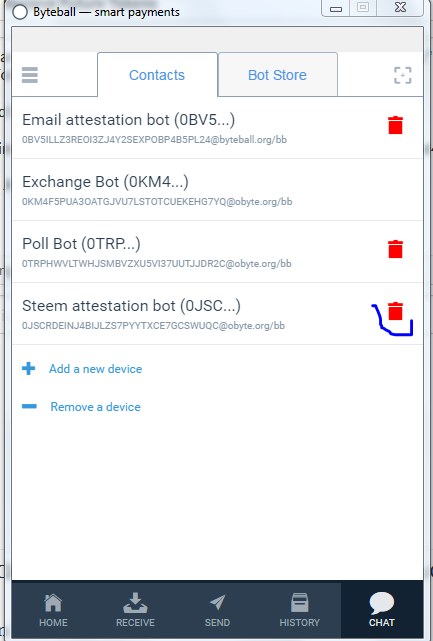Image resolution: width=433 pixels, height=641 pixels.
Task: Remove Steem attestation bot via trash icon
Action: coord(395,311)
